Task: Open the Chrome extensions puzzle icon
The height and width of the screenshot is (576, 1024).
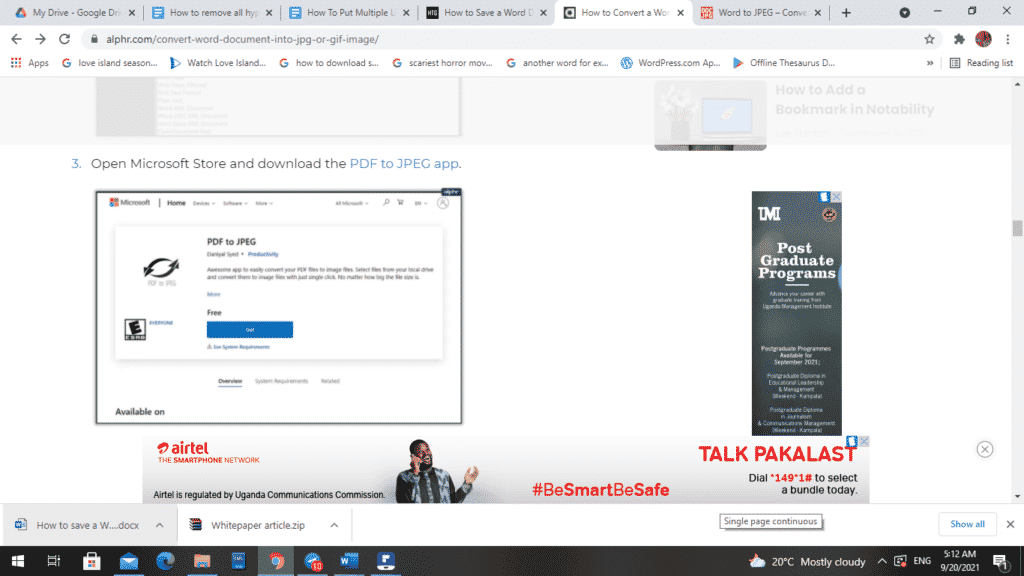Action: [959, 39]
